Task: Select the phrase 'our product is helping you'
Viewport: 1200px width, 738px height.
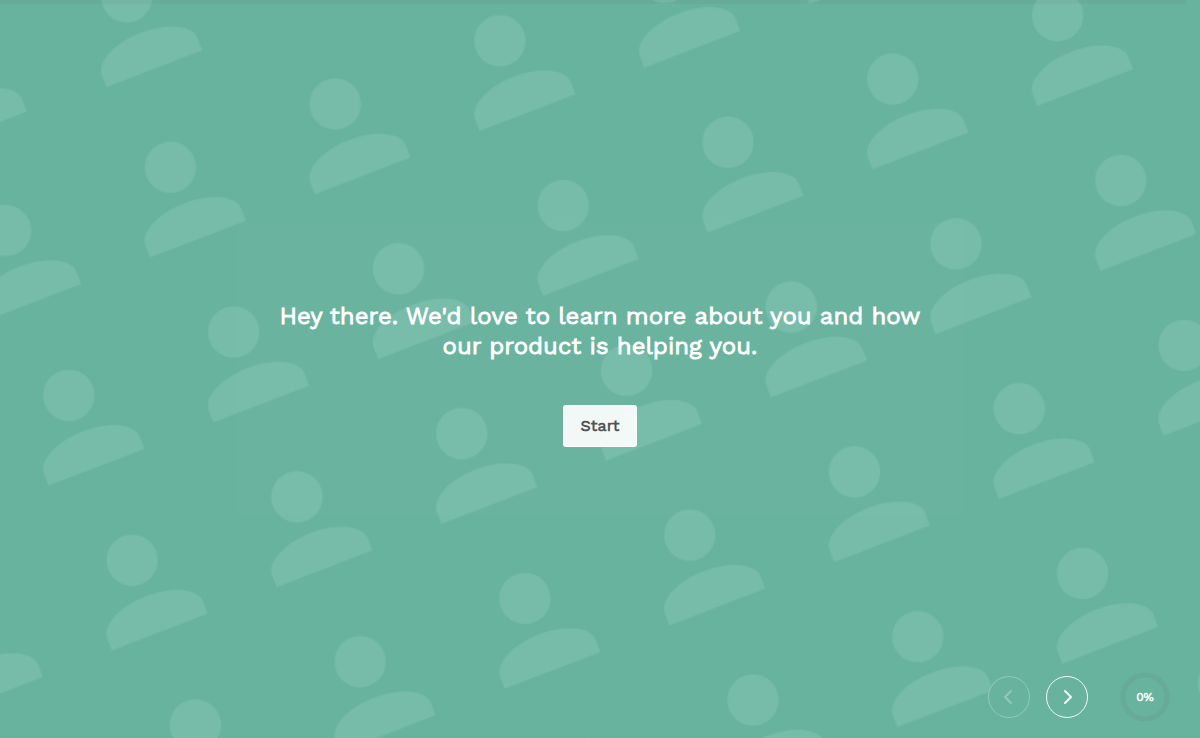Action: tap(601, 347)
